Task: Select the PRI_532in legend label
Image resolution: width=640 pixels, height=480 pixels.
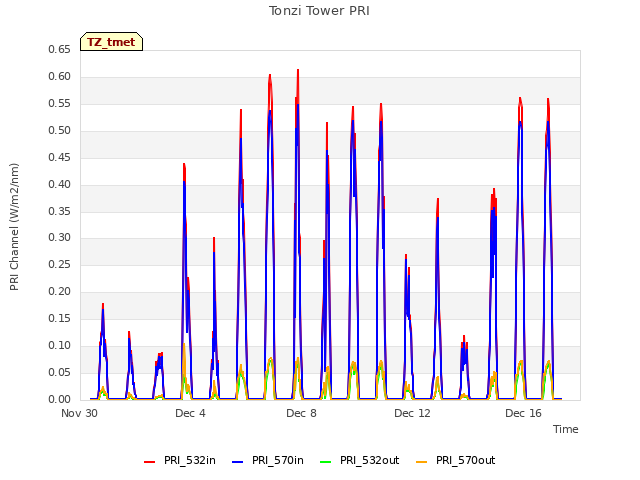Action: (x=190, y=460)
